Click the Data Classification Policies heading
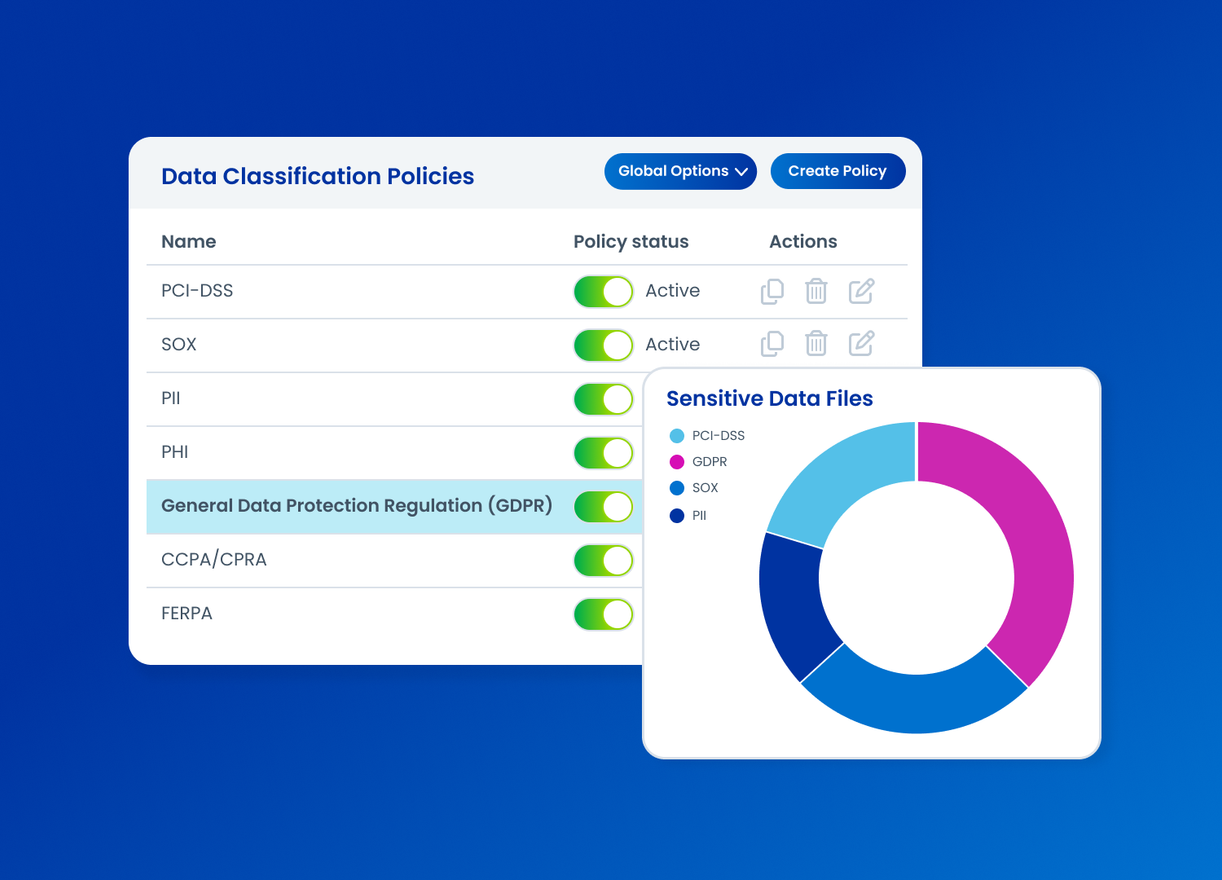This screenshot has width=1222, height=880. 318,176
